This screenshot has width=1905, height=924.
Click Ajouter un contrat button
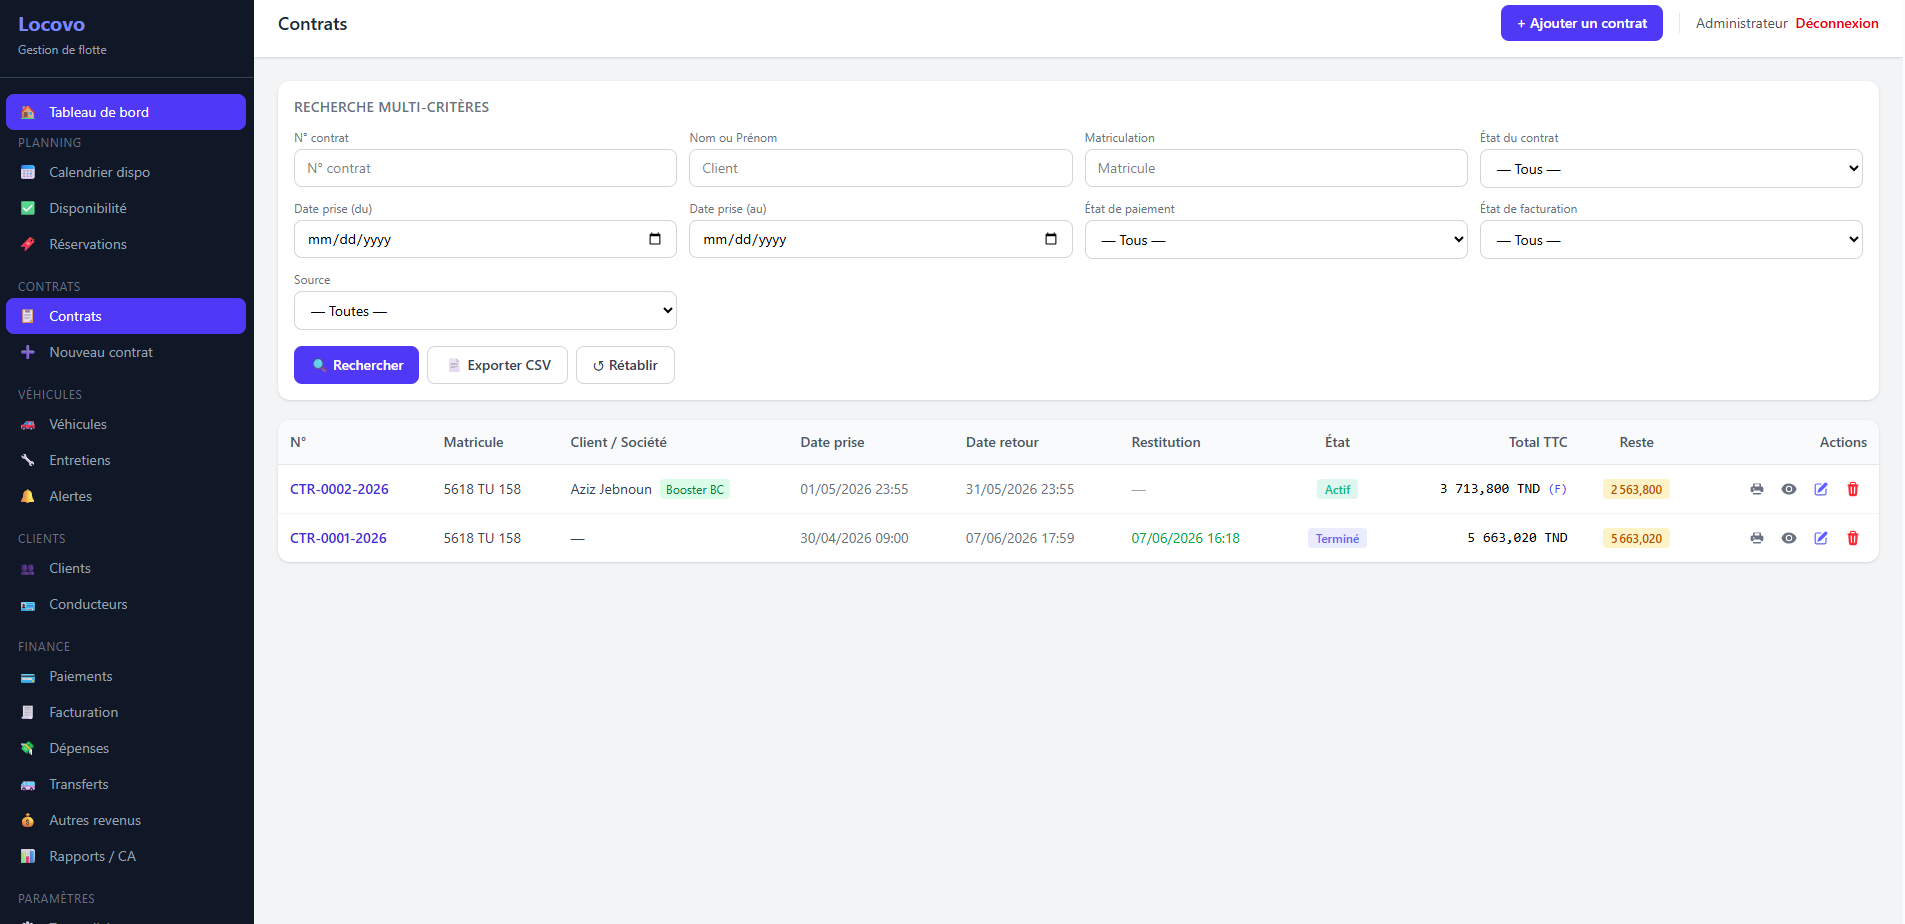[x=1581, y=23]
